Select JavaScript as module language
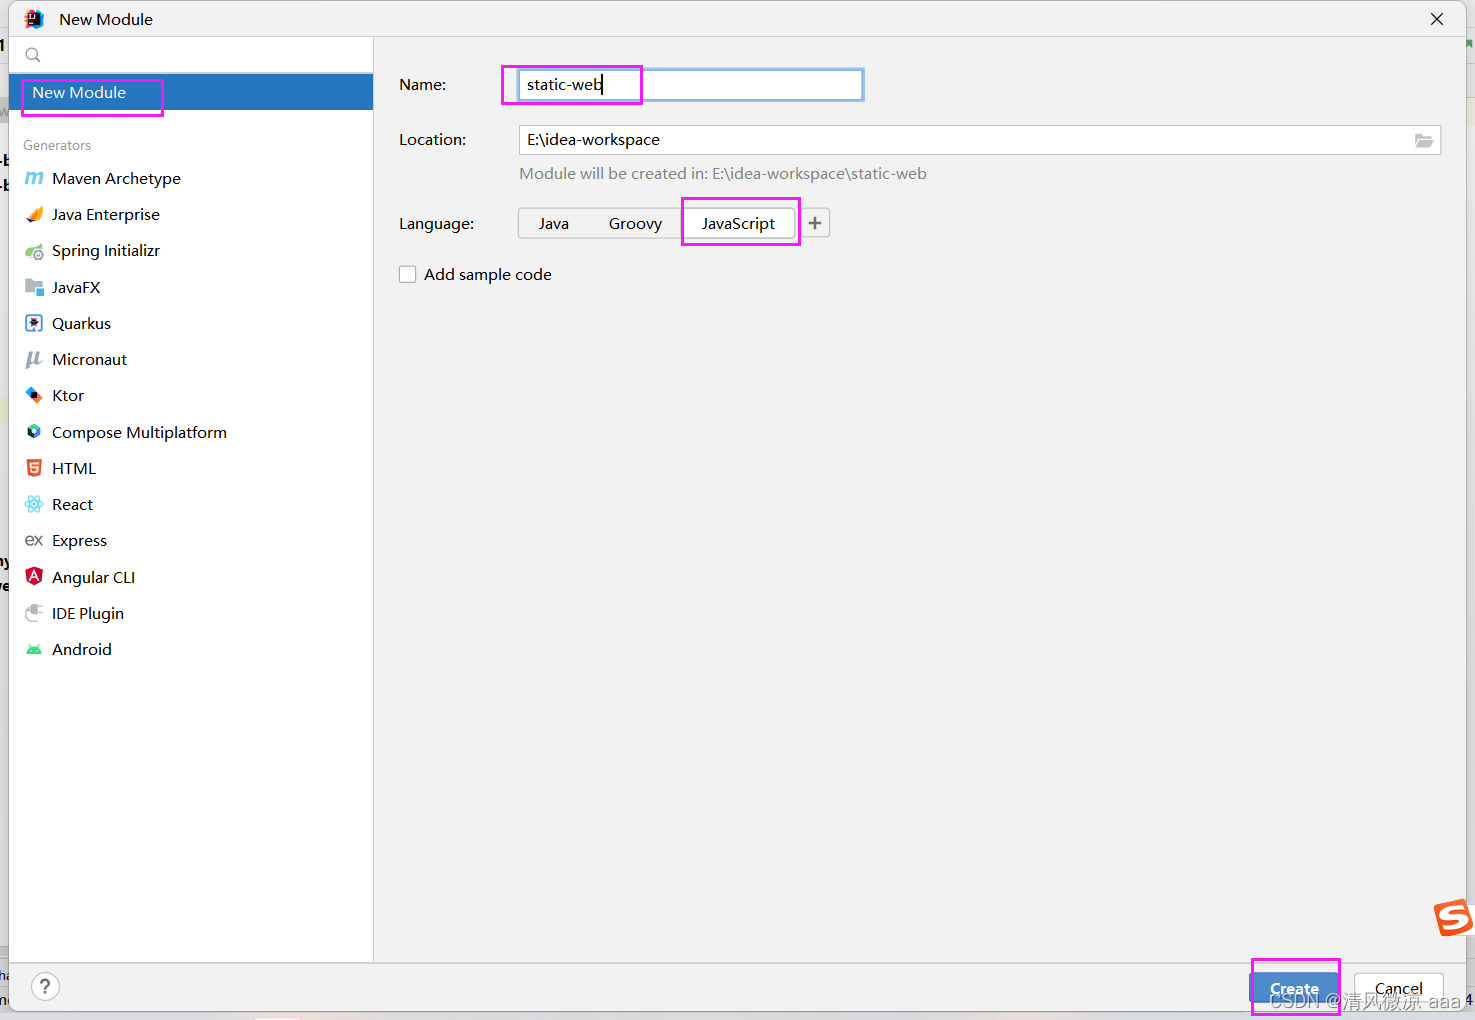 click(738, 223)
